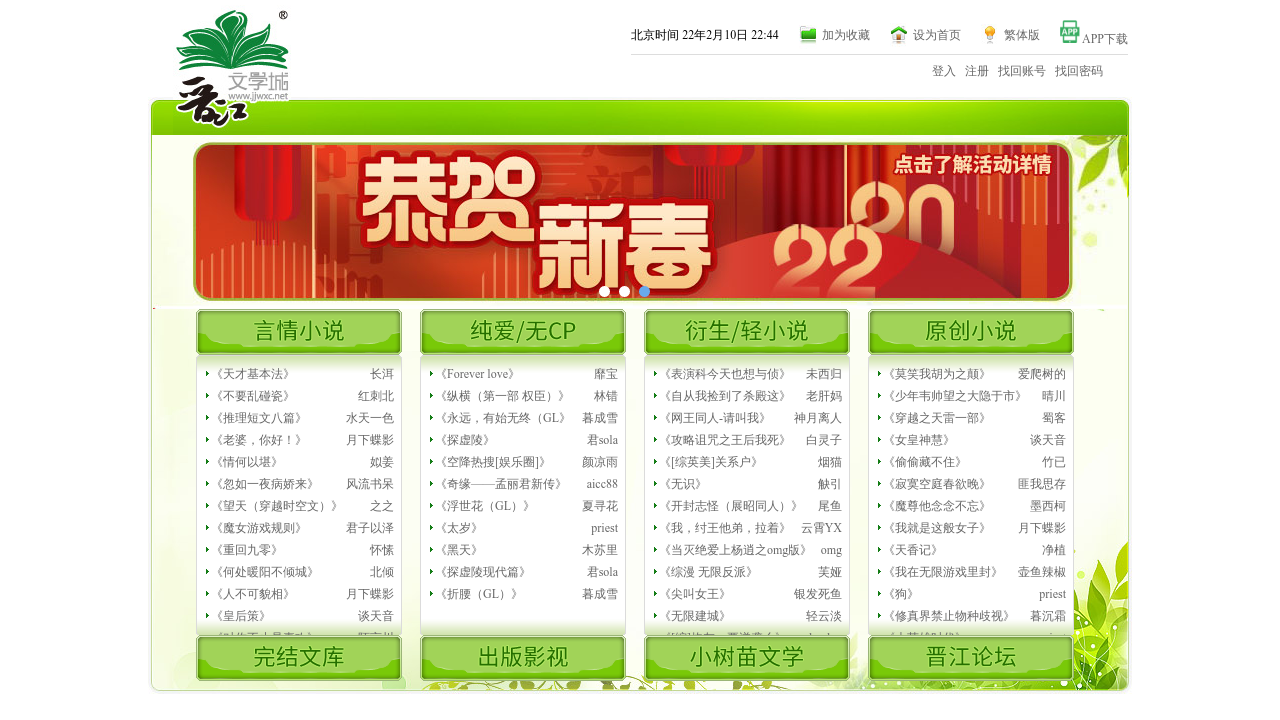
Task: Click the 设为首页 house icon
Action: tap(899, 35)
